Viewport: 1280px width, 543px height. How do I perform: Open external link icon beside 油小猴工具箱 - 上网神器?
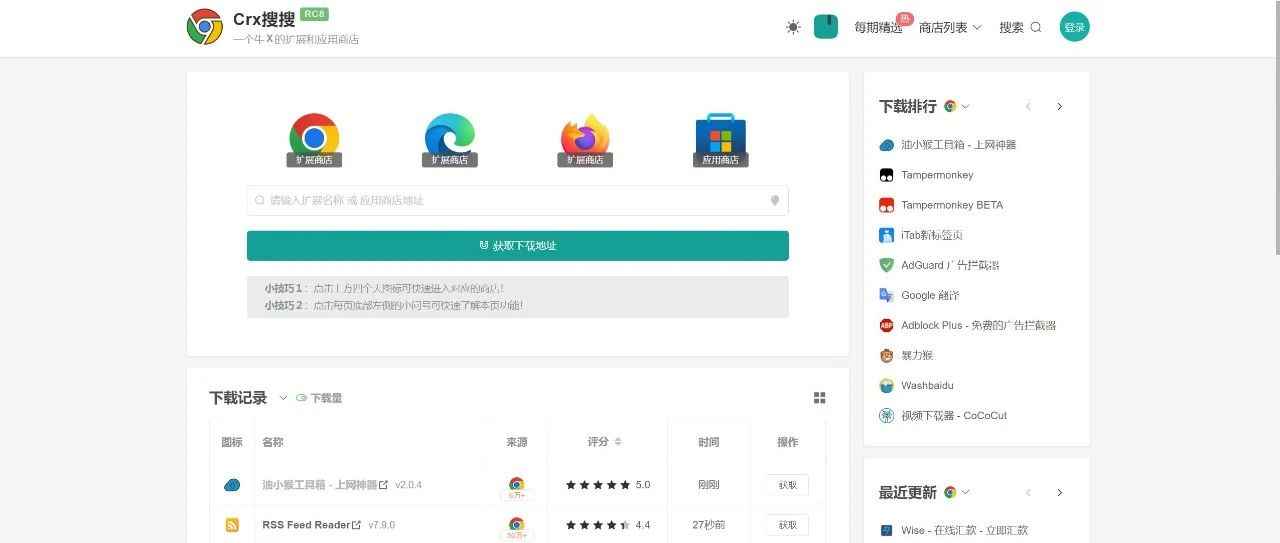click(384, 485)
